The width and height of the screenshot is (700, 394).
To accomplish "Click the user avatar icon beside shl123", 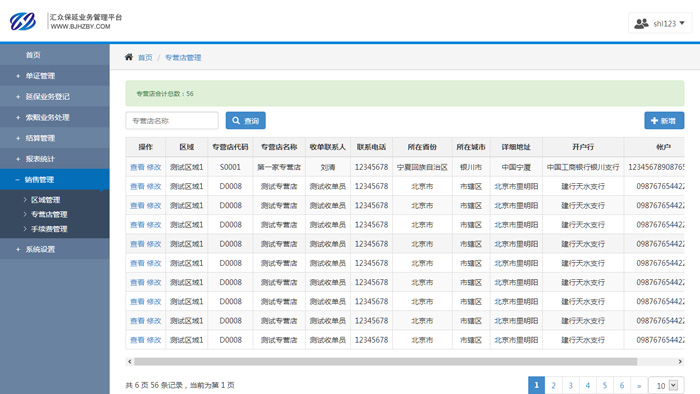I will tap(641, 23).
